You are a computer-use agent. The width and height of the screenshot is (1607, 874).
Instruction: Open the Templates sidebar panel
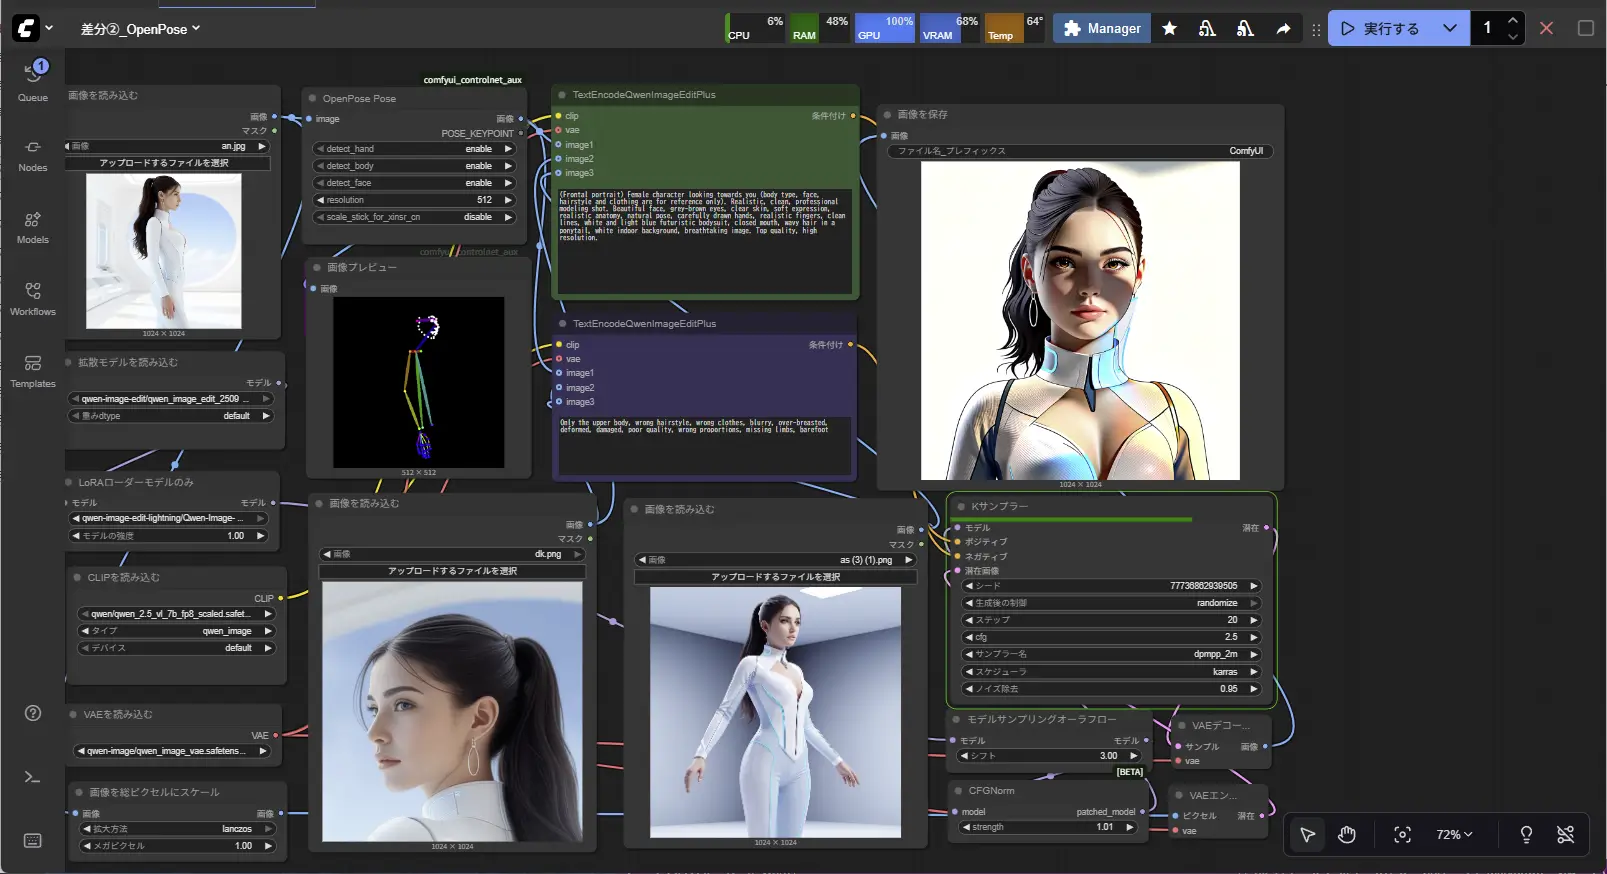(x=33, y=371)
